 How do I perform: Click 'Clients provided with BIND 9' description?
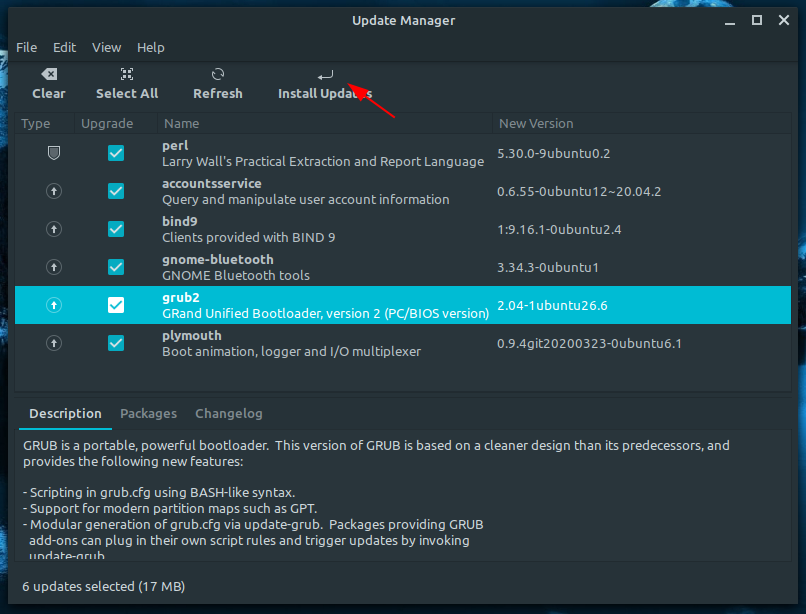click(x=249, y=238)
